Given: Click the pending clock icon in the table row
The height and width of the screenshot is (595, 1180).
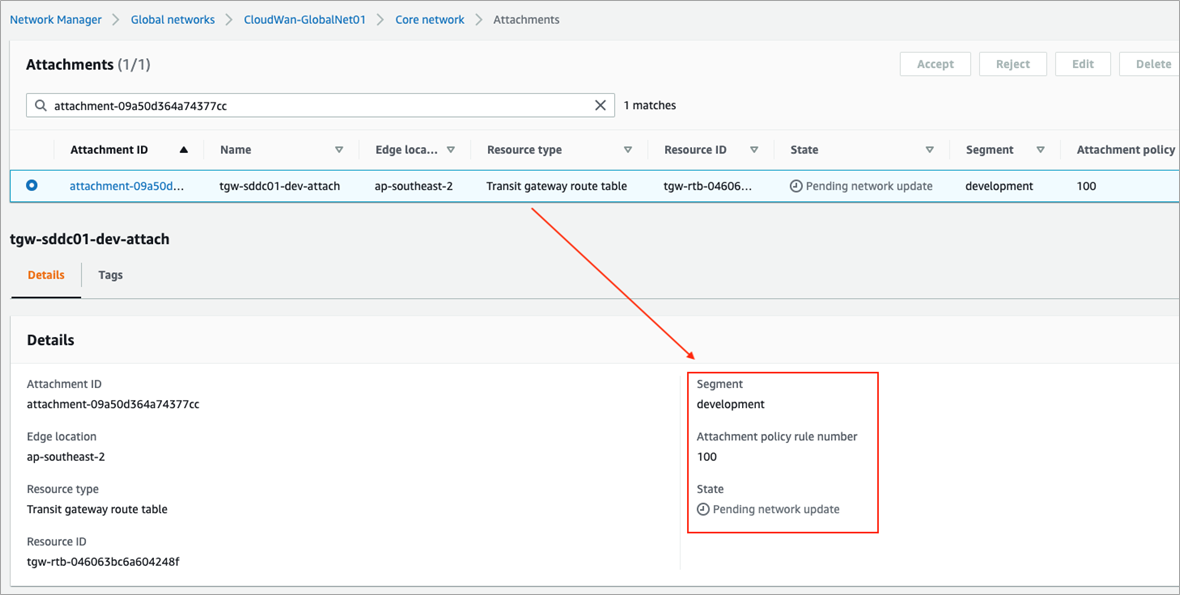Looking at the screenshot, I should click(x=796, y=186).
